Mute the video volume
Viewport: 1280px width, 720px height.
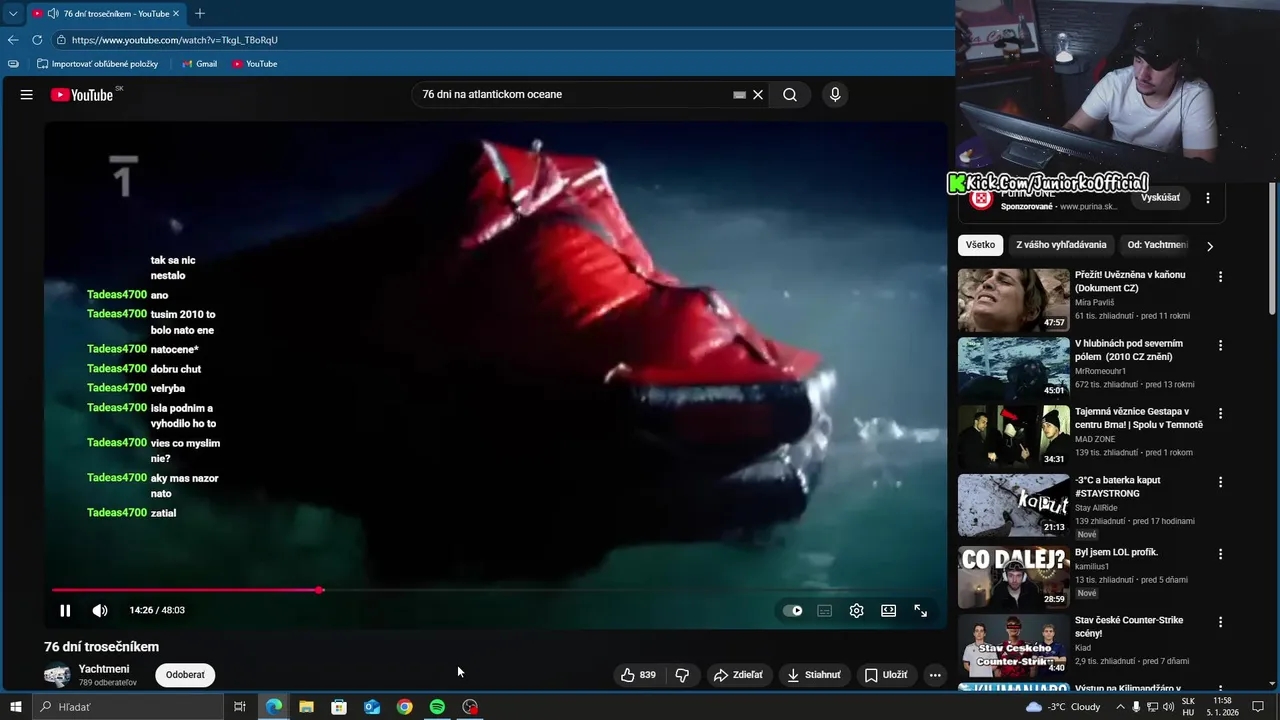(100, 611)
